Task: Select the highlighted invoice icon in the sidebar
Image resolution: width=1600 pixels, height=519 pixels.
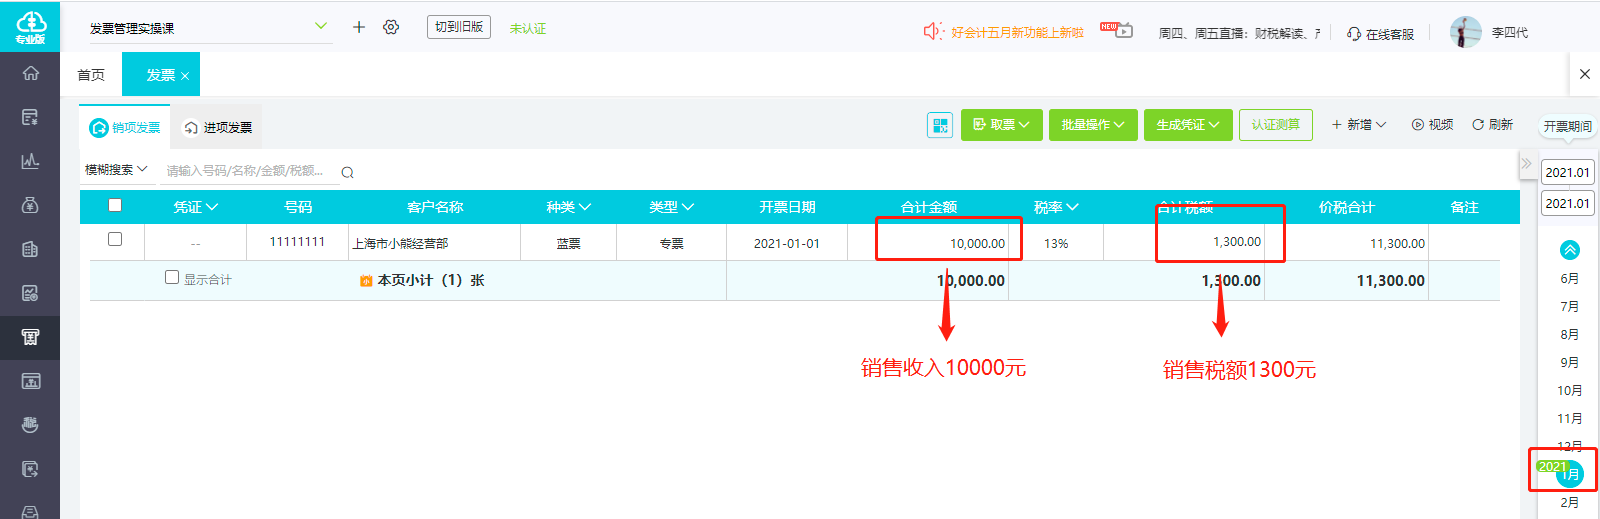Action: click(30, 337)
